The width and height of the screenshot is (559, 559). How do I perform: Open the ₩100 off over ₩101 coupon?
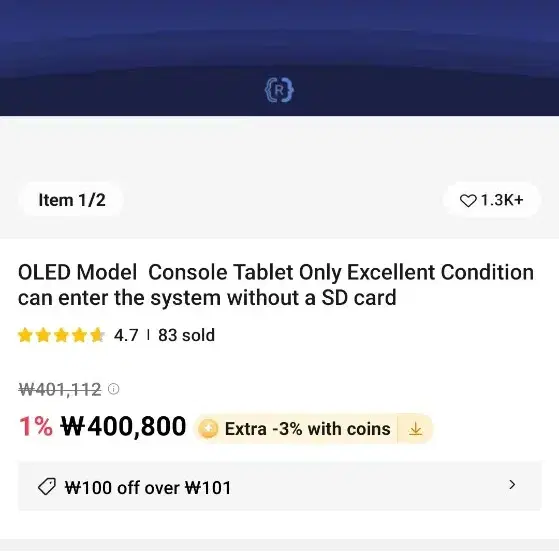[148, 487]
